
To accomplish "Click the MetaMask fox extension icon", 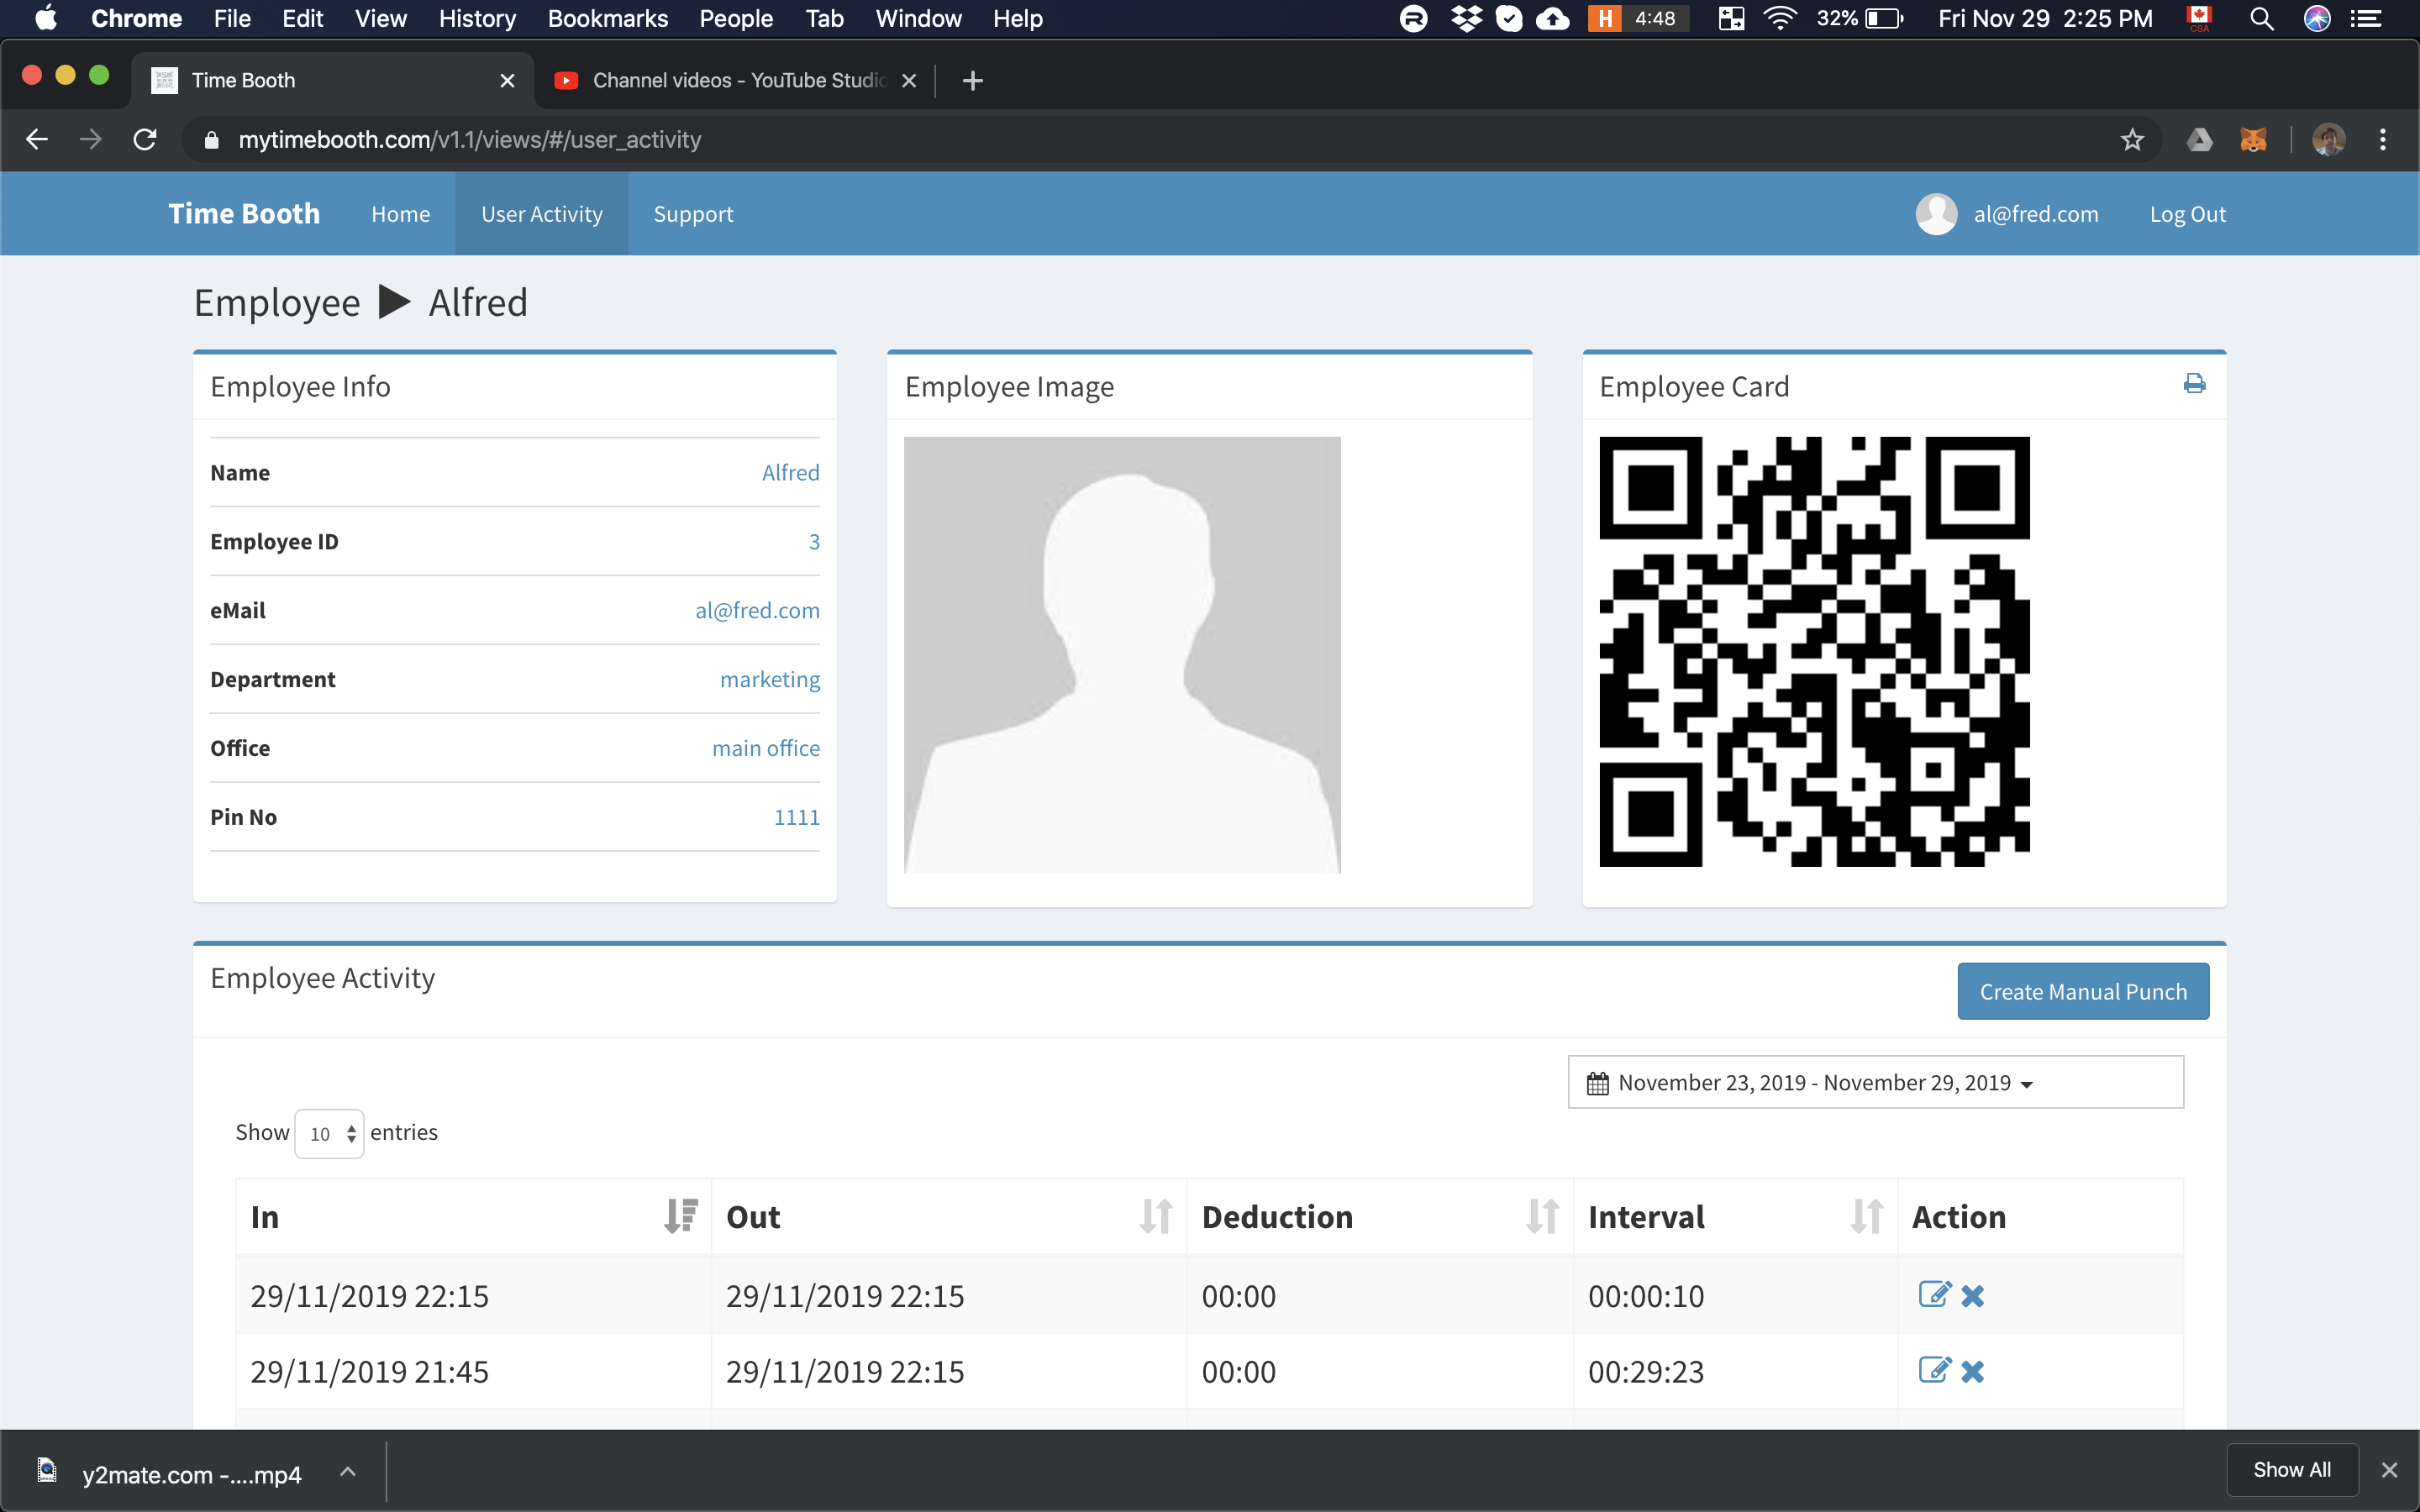I will 2252,140.
